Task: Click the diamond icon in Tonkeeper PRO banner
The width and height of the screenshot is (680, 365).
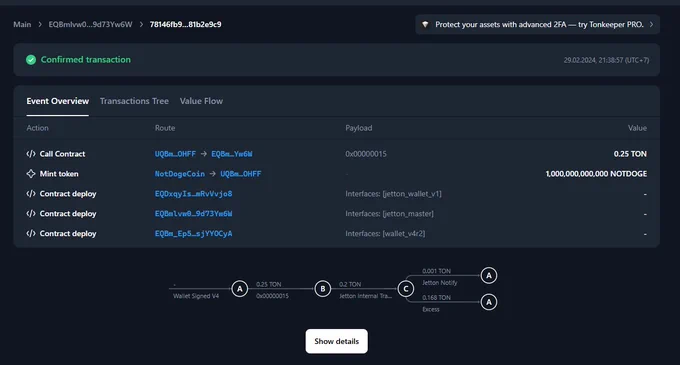Action: (425, 25)
